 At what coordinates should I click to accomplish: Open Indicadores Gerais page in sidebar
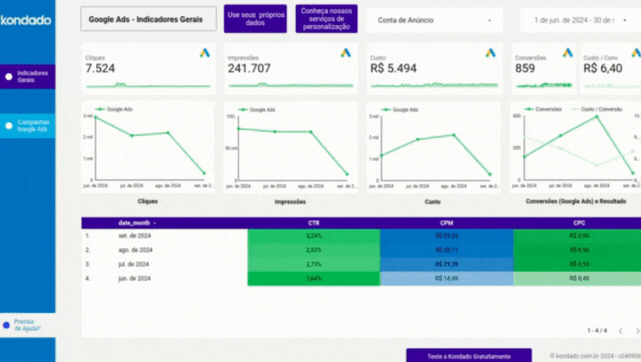(27, 77)
